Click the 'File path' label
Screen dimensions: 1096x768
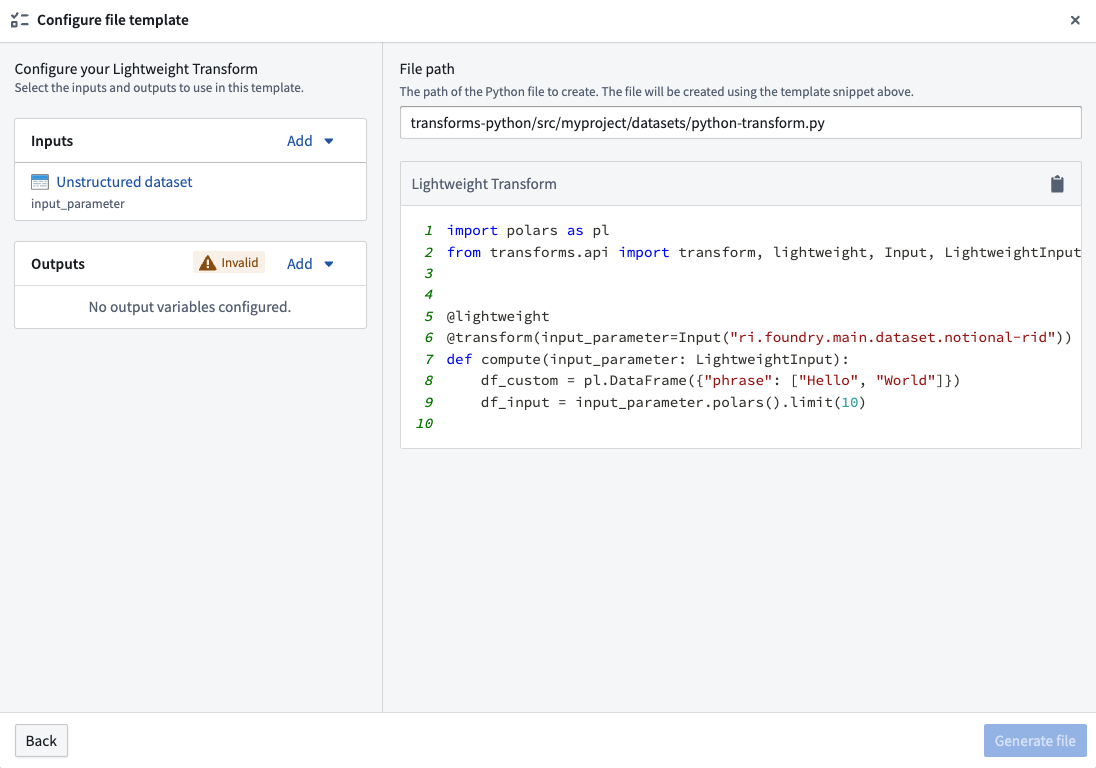tap(427, 68)
